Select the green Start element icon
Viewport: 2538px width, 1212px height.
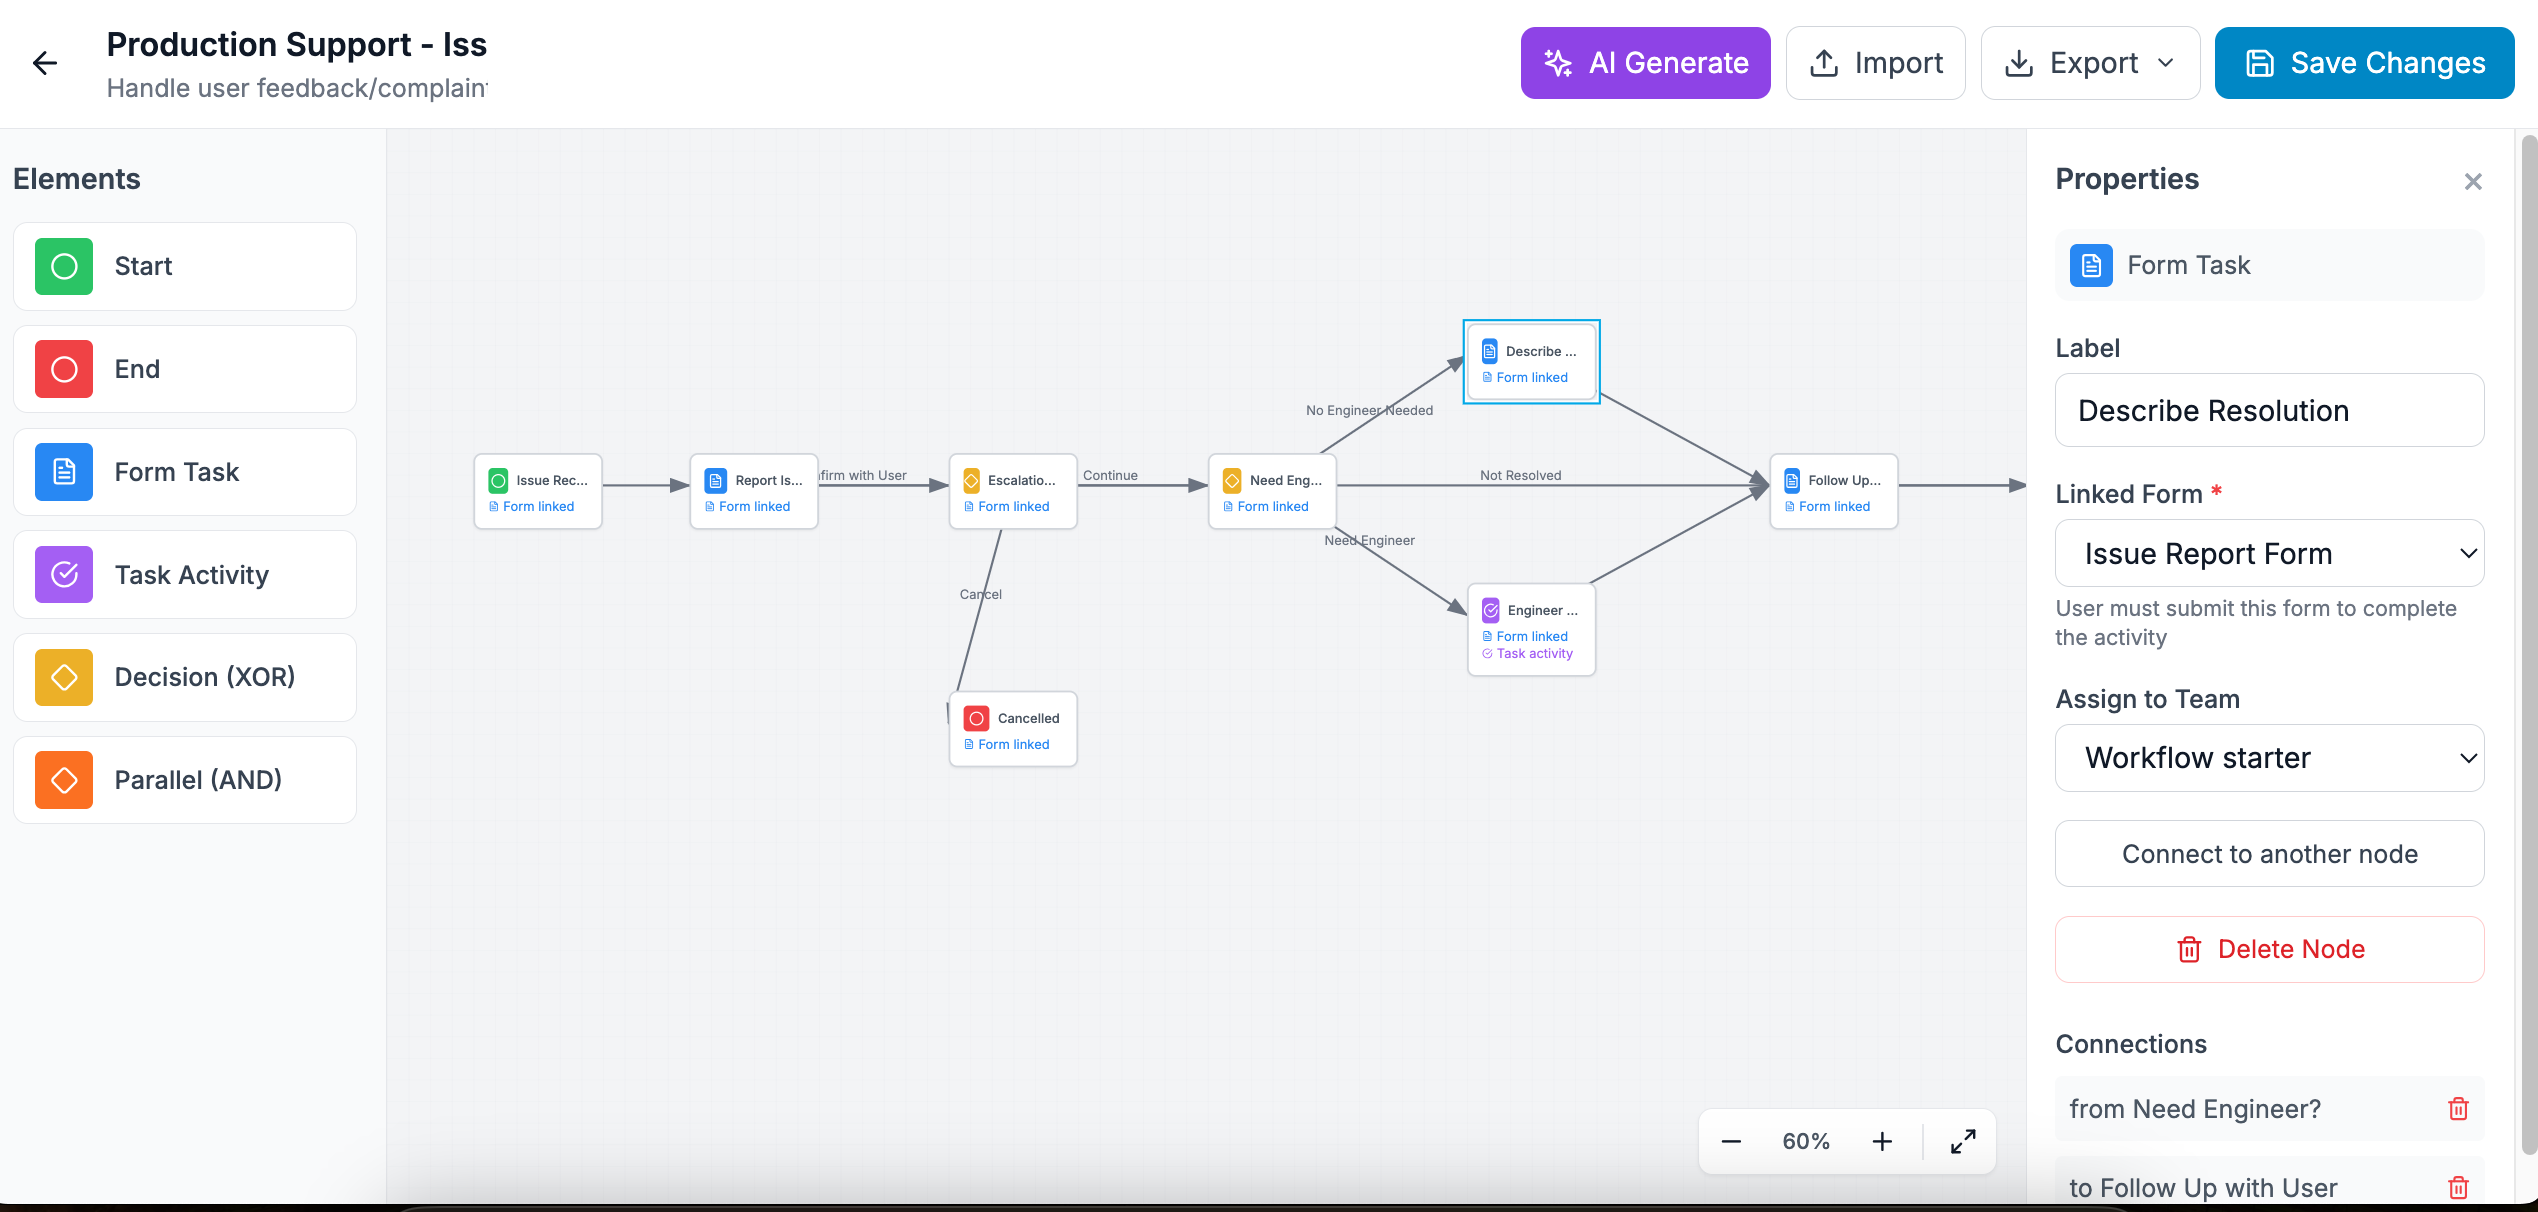(x=64, y=266)
